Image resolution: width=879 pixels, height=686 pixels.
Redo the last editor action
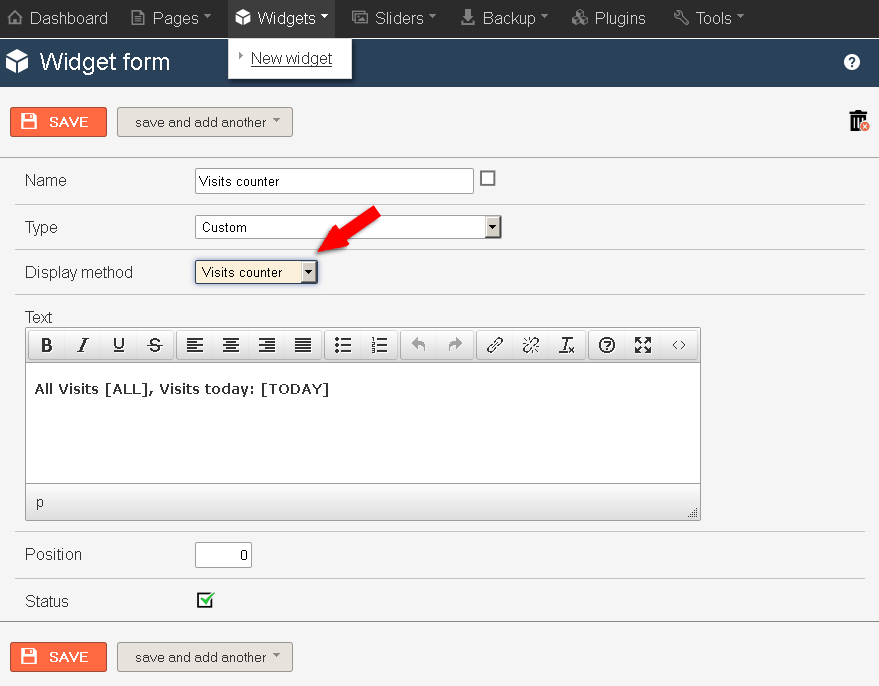(x=455, y=345)
